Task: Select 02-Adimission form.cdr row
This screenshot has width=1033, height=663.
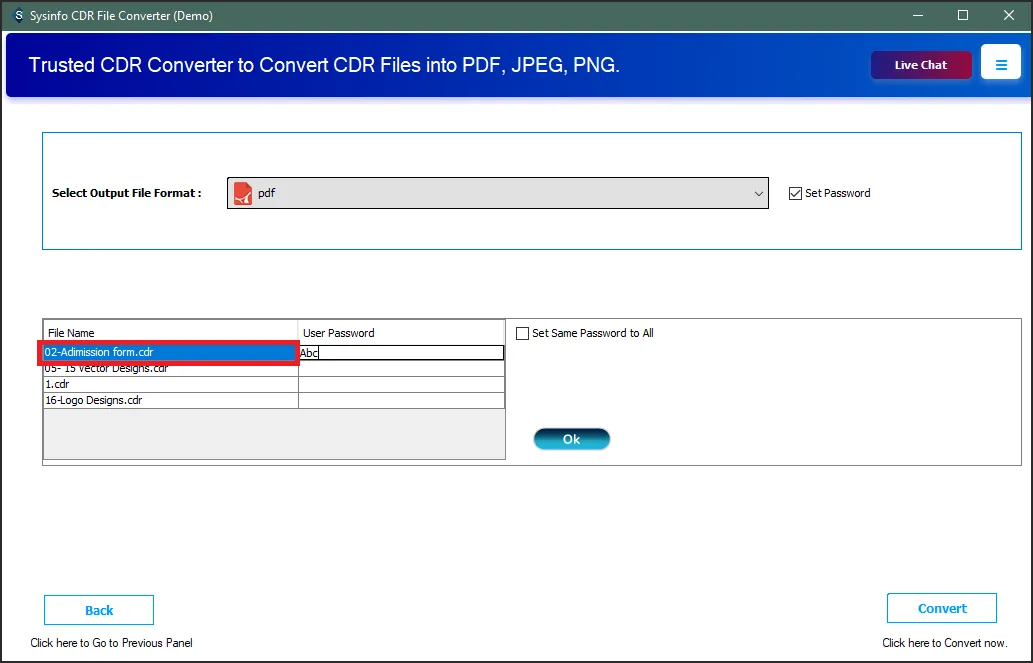Action: coord(169,353)
